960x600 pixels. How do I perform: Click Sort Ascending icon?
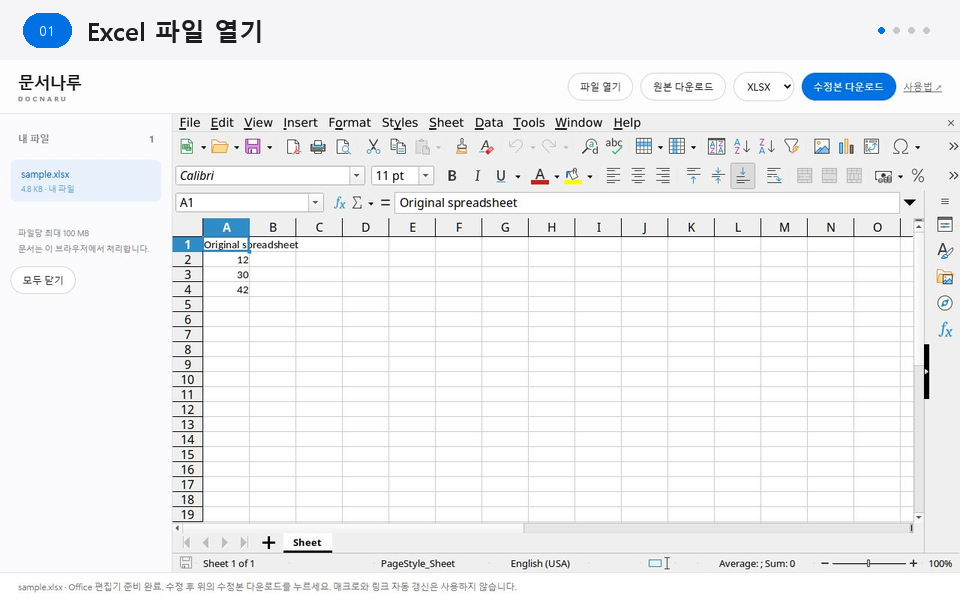tap(742, 146)
